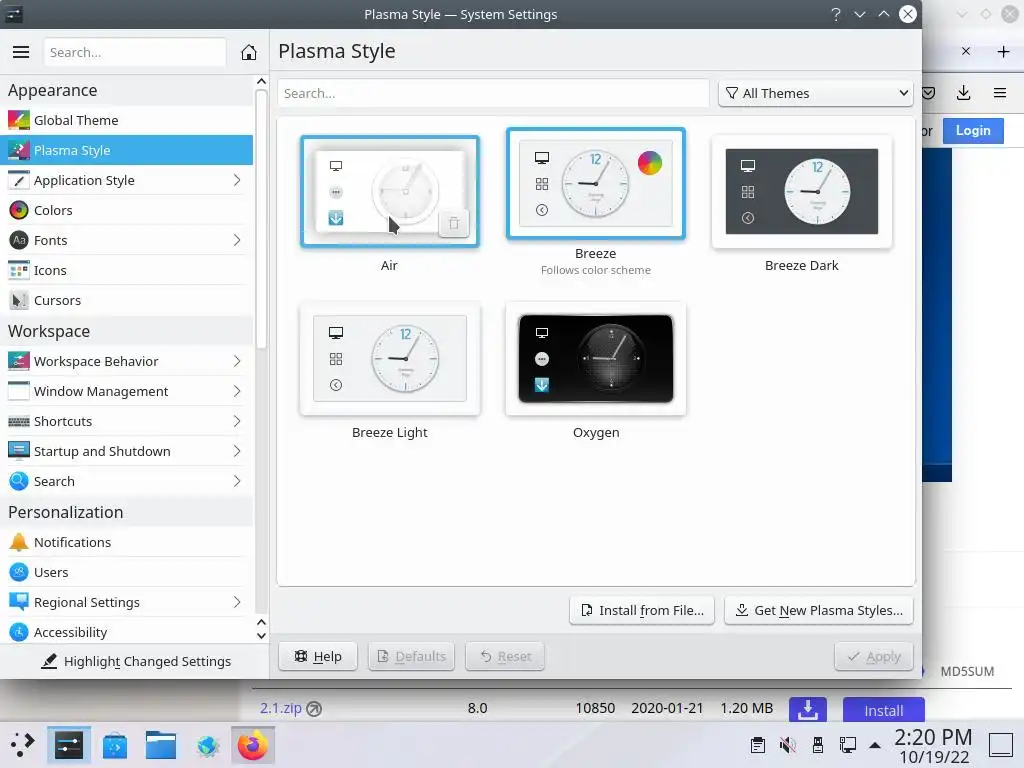The width and height of the screenshot is (1024, 768).
Task: Click the Notifications bell icon
Action: 18,542
